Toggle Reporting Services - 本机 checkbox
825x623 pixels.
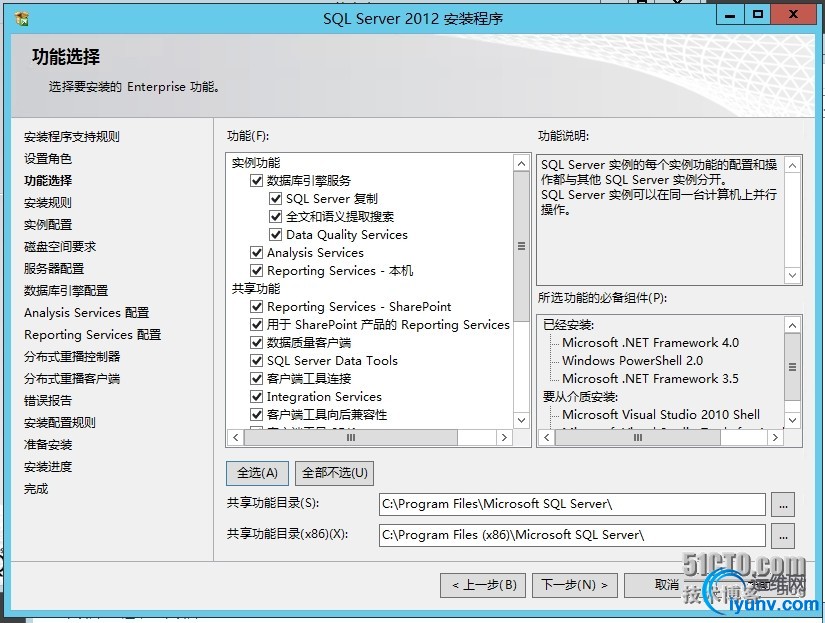(x=256, y=270)
